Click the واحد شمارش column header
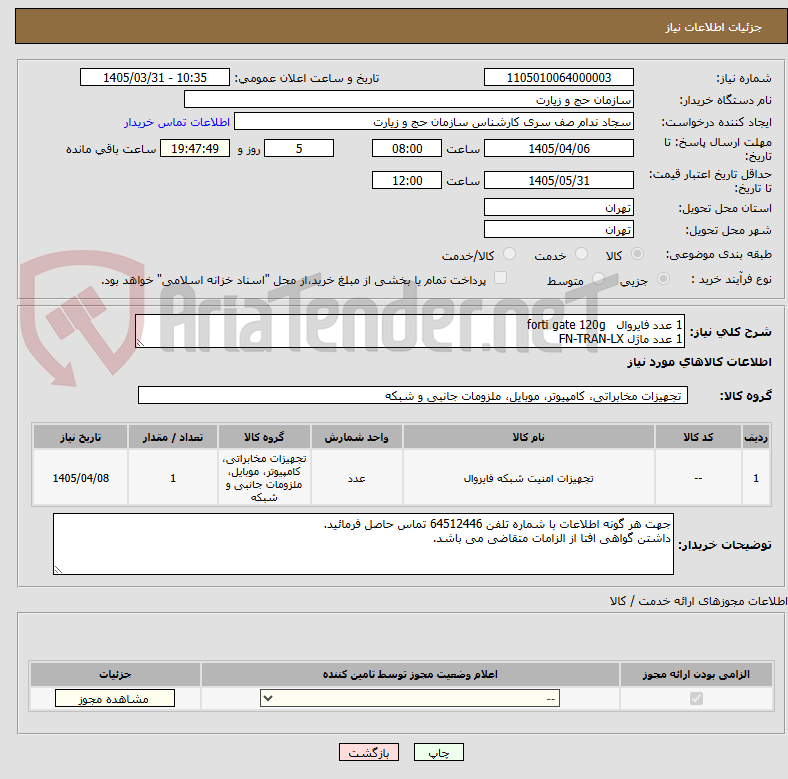The height and width of the screenshot is (779, 788). point(356,437)
